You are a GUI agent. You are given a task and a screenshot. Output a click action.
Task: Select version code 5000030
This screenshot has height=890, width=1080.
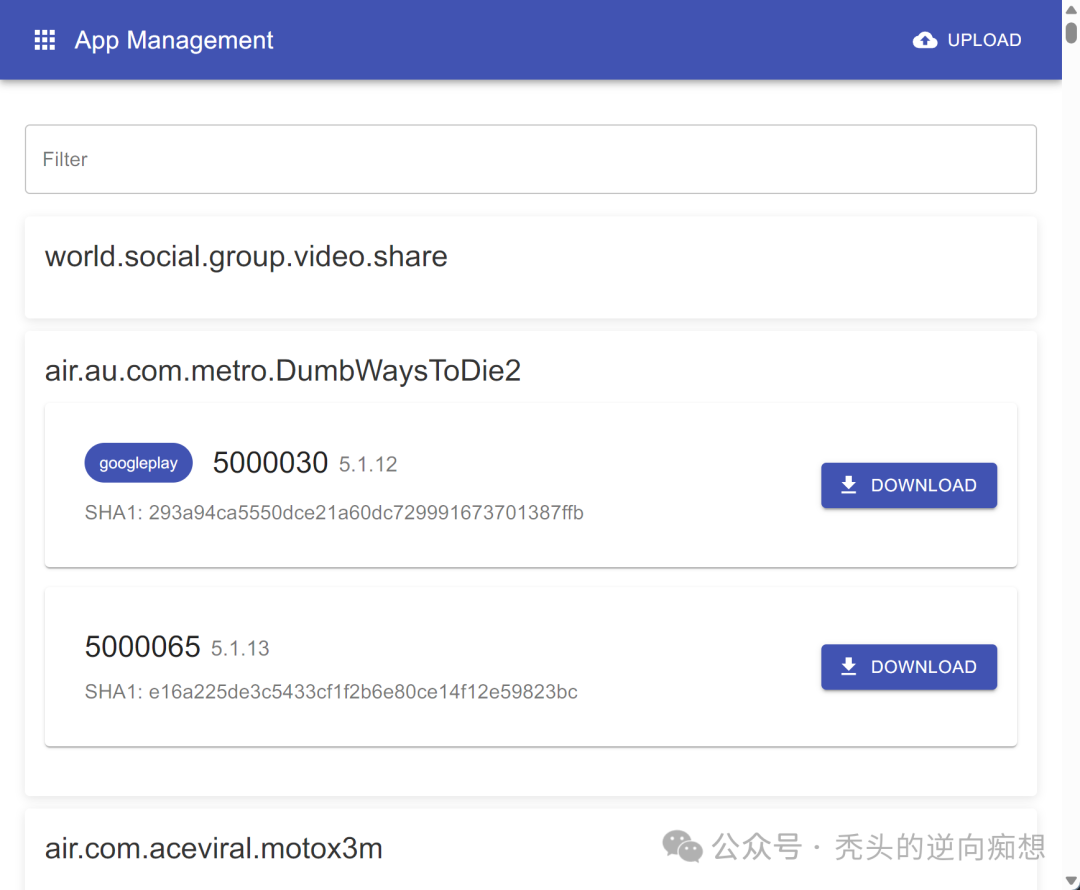tap(270, 463)
